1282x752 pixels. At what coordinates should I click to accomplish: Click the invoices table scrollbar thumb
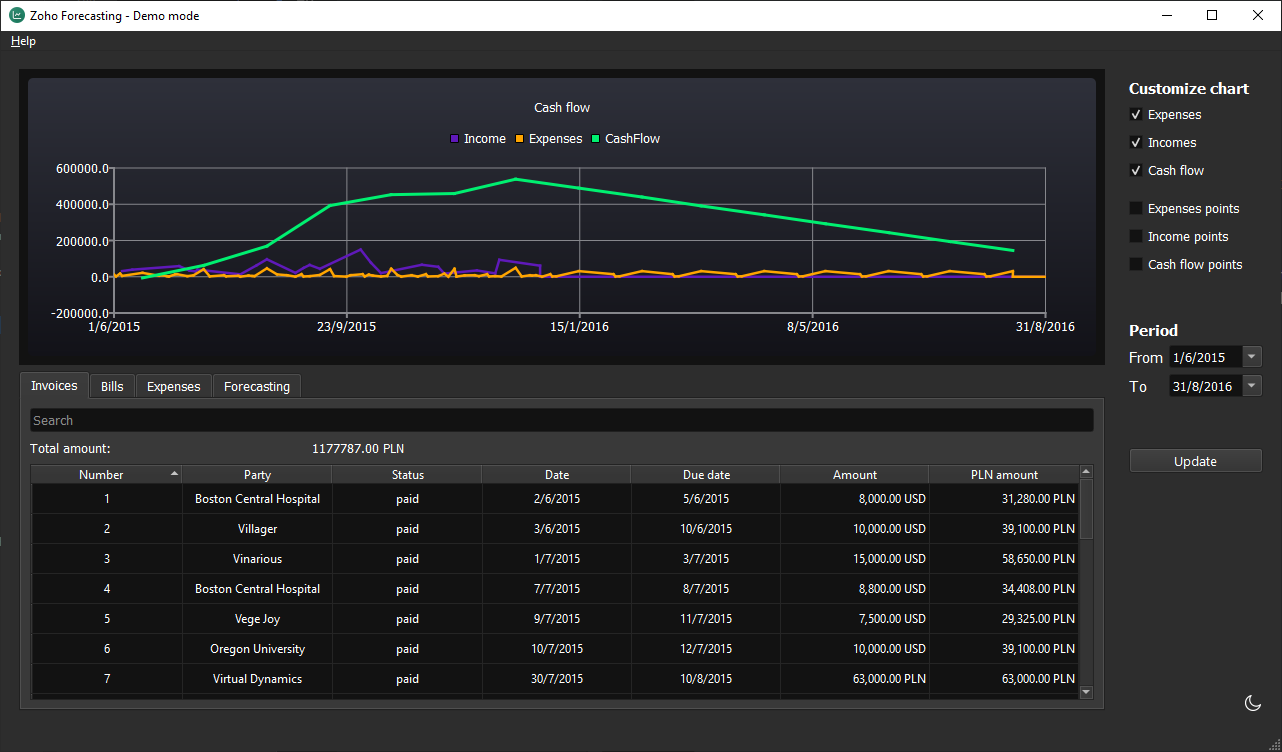pos(1087,509)
